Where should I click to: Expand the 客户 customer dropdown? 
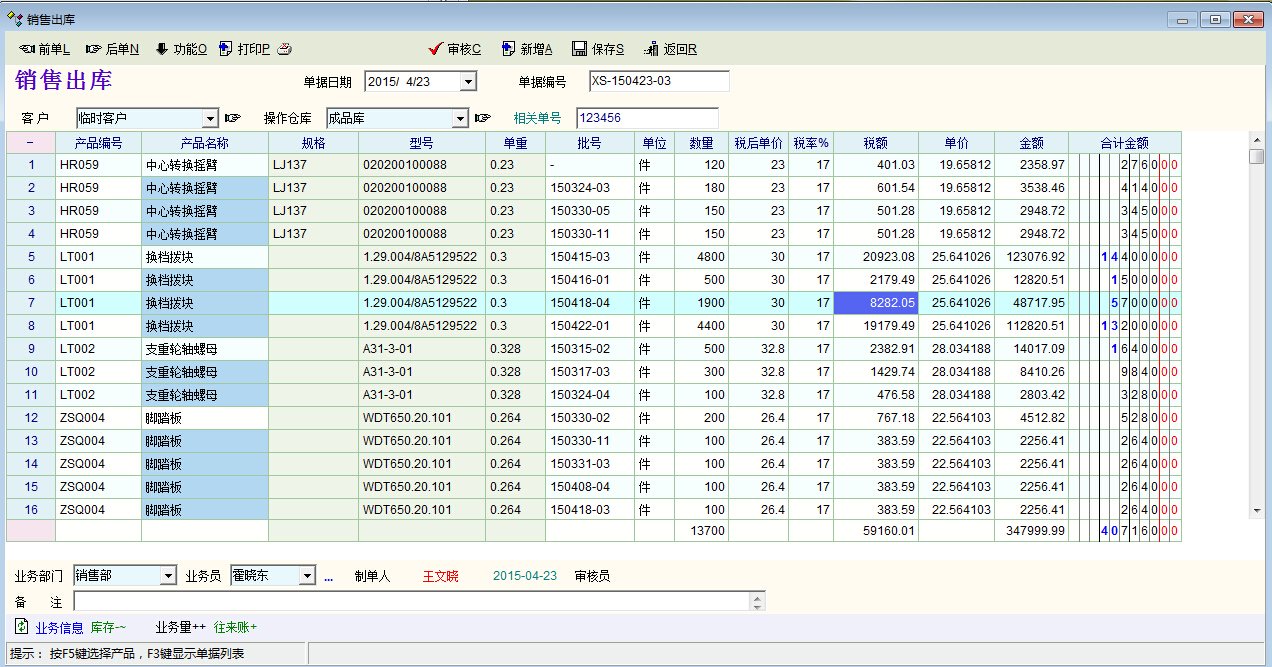click(210, 118)
